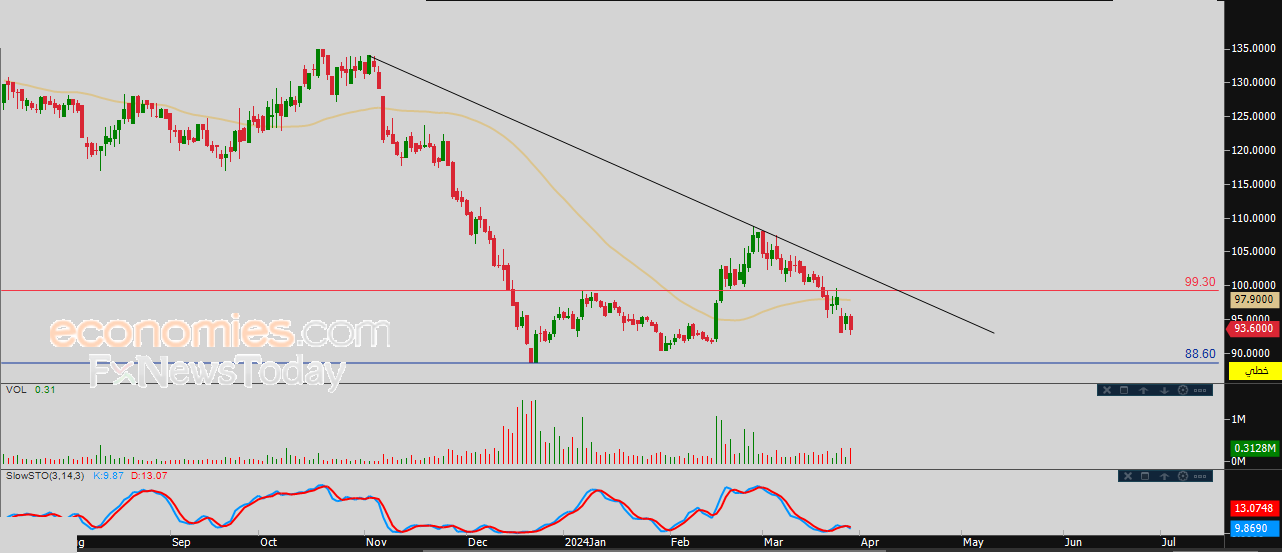Remove the VOL indicator pane with its X icon

pyautogui.click(x=1107, y=390)
